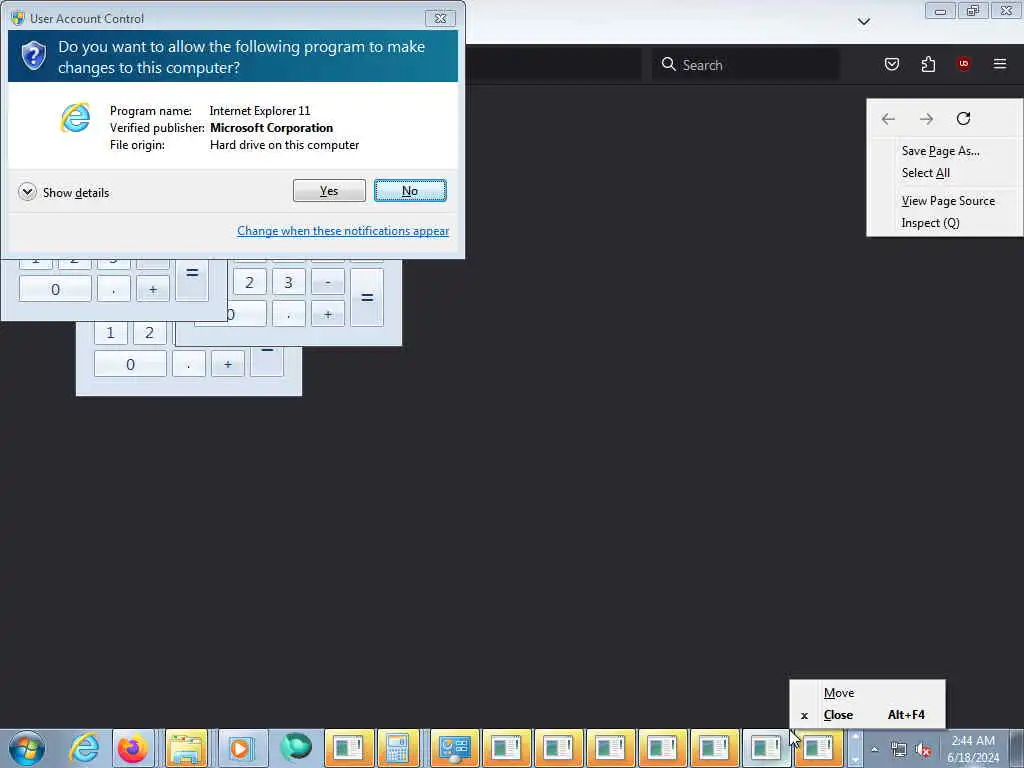The width and height of the screenshot is (1024, 768).
Task: Click the Firefox Search field
Action: (x=746, y=65)
